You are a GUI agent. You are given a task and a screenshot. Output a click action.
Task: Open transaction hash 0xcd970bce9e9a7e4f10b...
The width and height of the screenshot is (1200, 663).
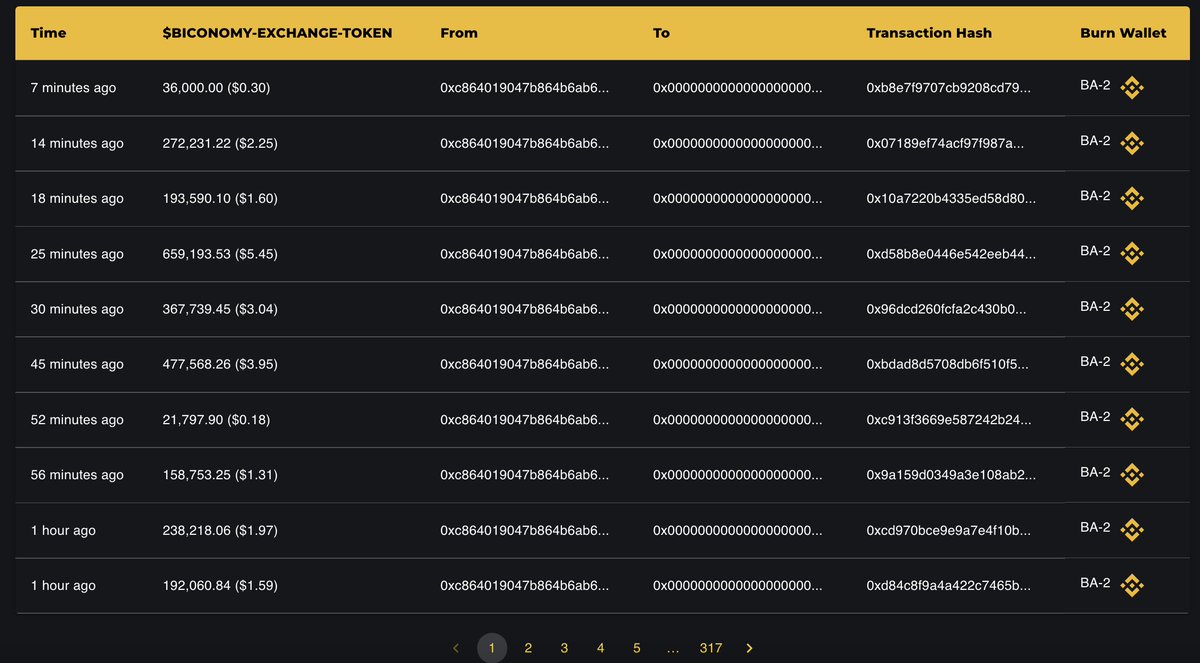(x=948, y=530)
